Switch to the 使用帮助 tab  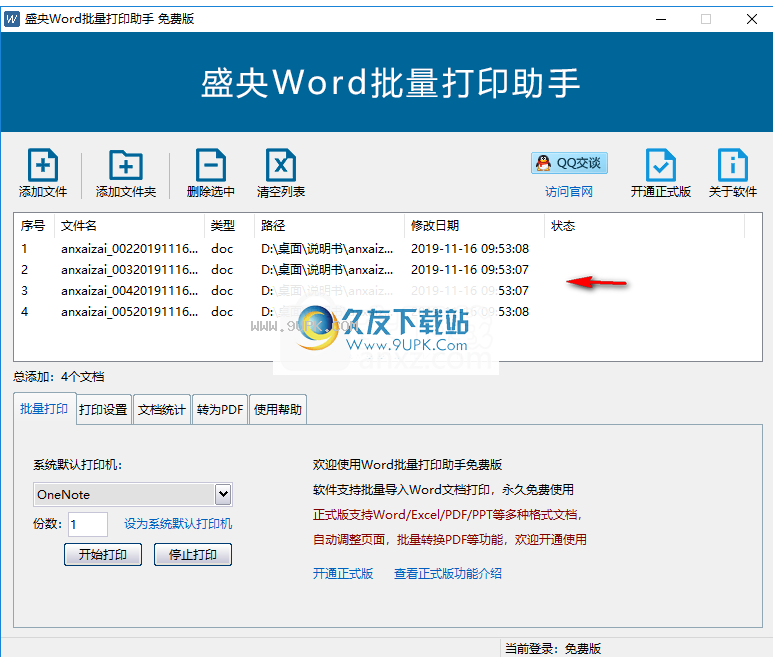[x=278, y=410]
